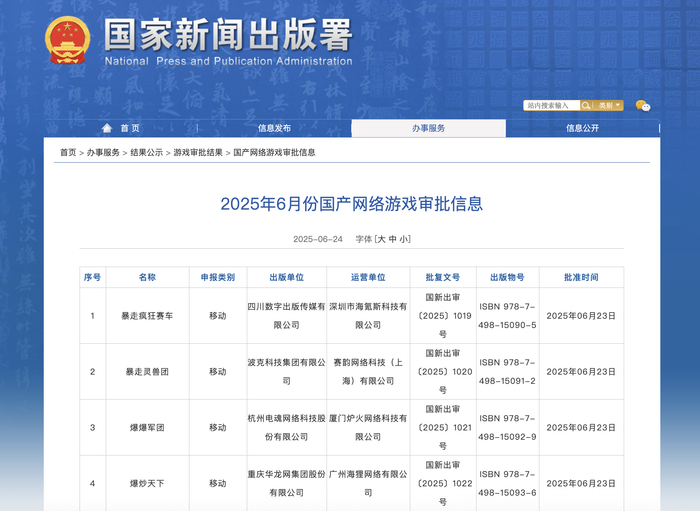Click the home icon beside 首页
The width and height of the screenshot is (700, 511).
point(107,128)
